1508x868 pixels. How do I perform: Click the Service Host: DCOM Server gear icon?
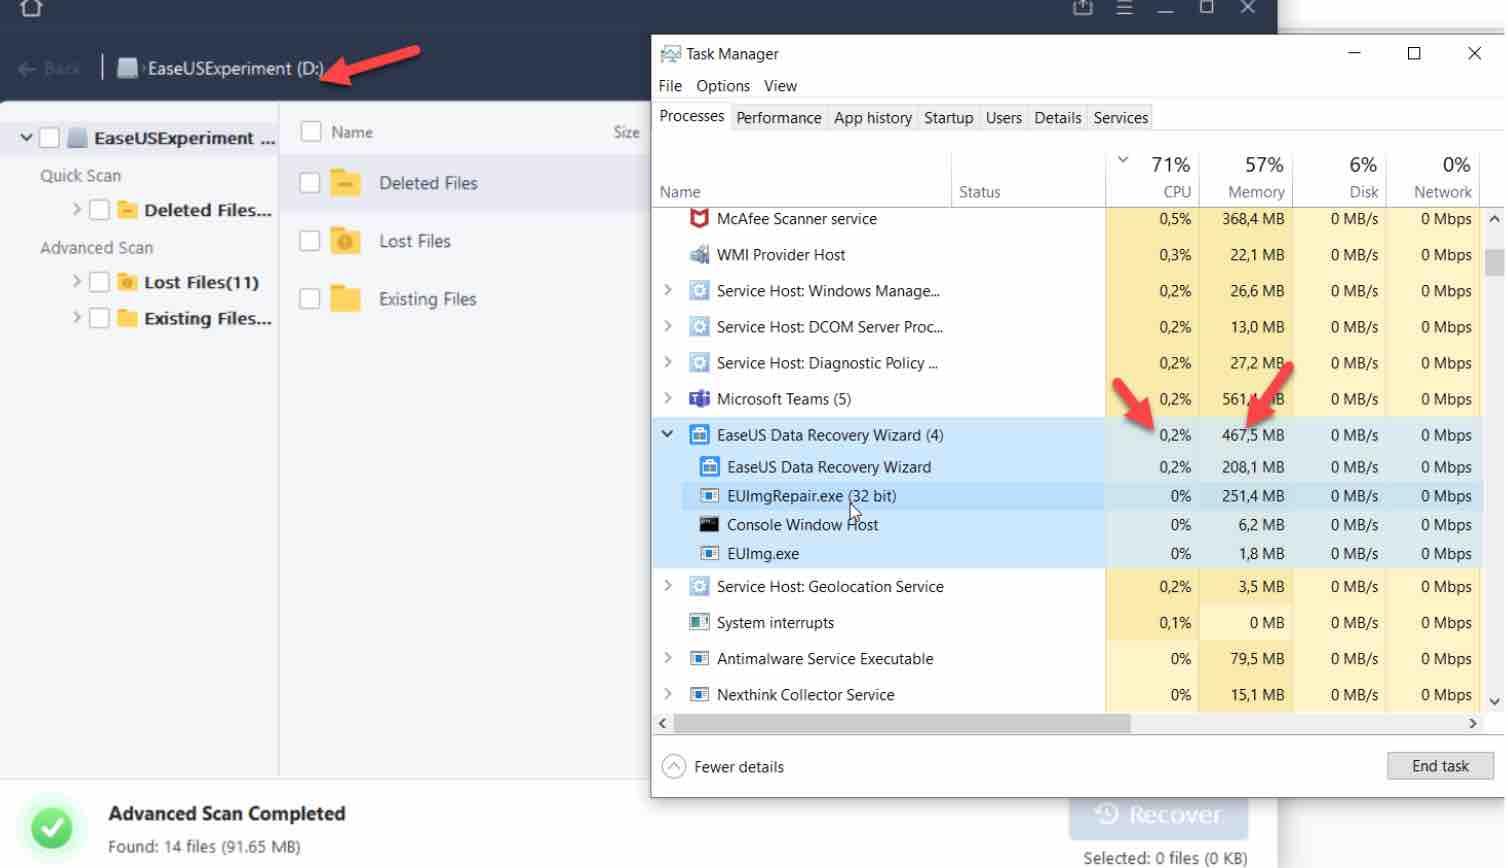point(699,327)
